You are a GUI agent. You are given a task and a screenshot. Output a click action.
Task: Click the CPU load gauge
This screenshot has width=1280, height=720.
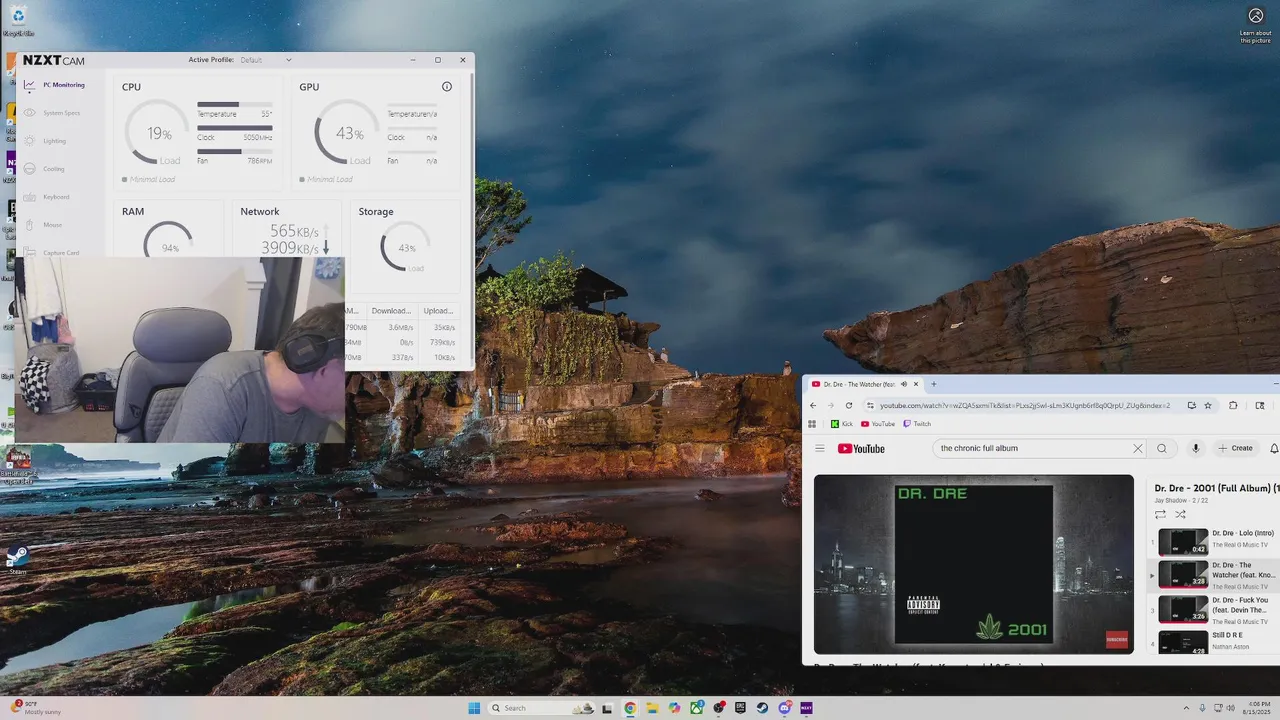click(x=159, y=133)
